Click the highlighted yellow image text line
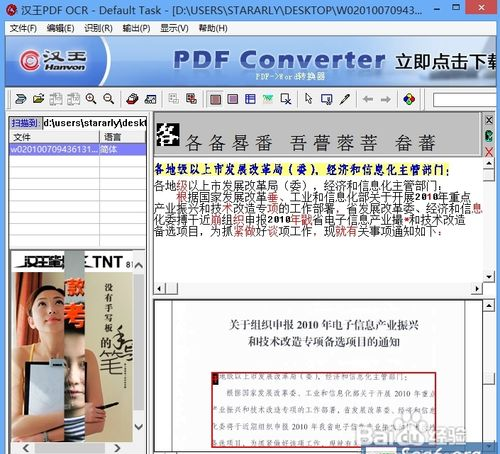This screenshot has height=454, width=500. coord(301,170)
